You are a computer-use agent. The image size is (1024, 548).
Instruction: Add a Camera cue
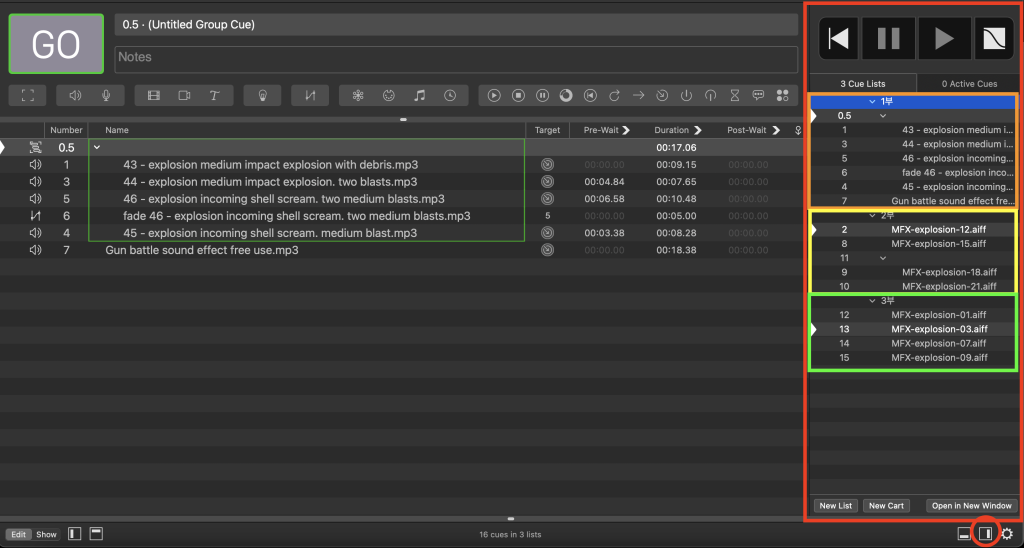(184, 95)
